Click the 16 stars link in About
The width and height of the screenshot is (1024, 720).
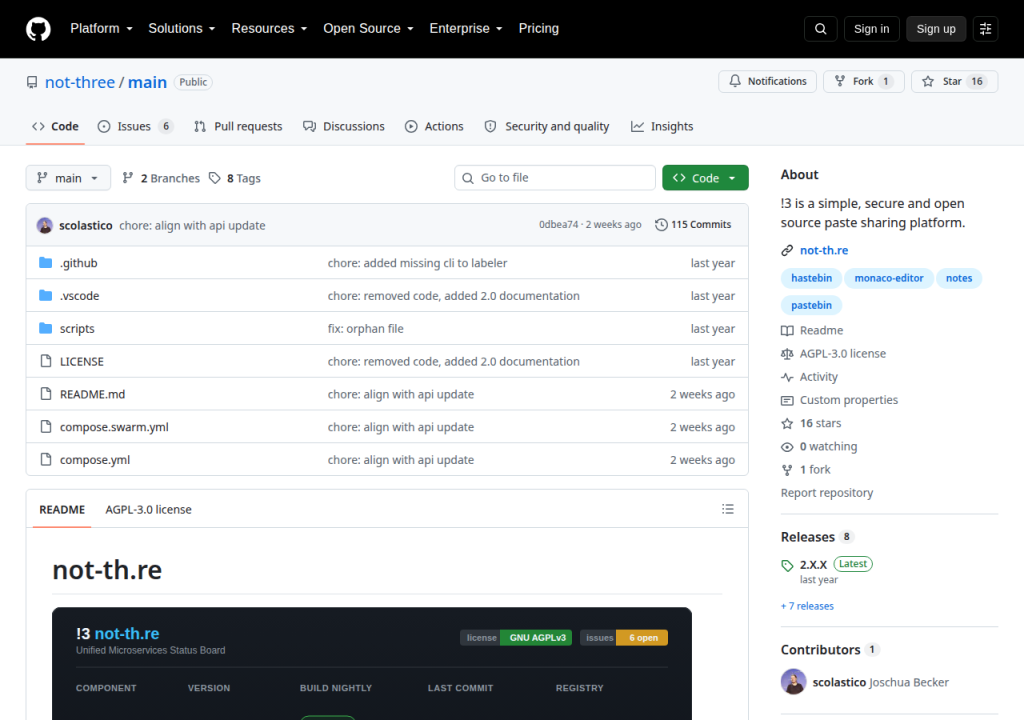coord(820,423)
